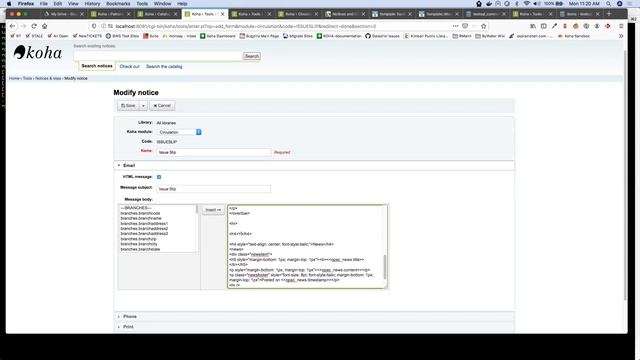Open macOS Spotlight search
The height and width of the screenshot is (360, 640).
click(609, 4)
